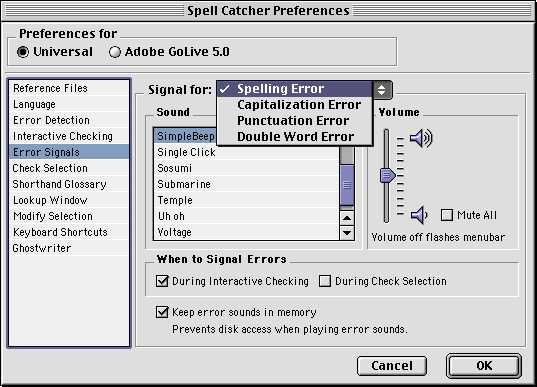Click the sound list scroll up arrow
This screenshot has width=537, height=387.
(347, 218)
